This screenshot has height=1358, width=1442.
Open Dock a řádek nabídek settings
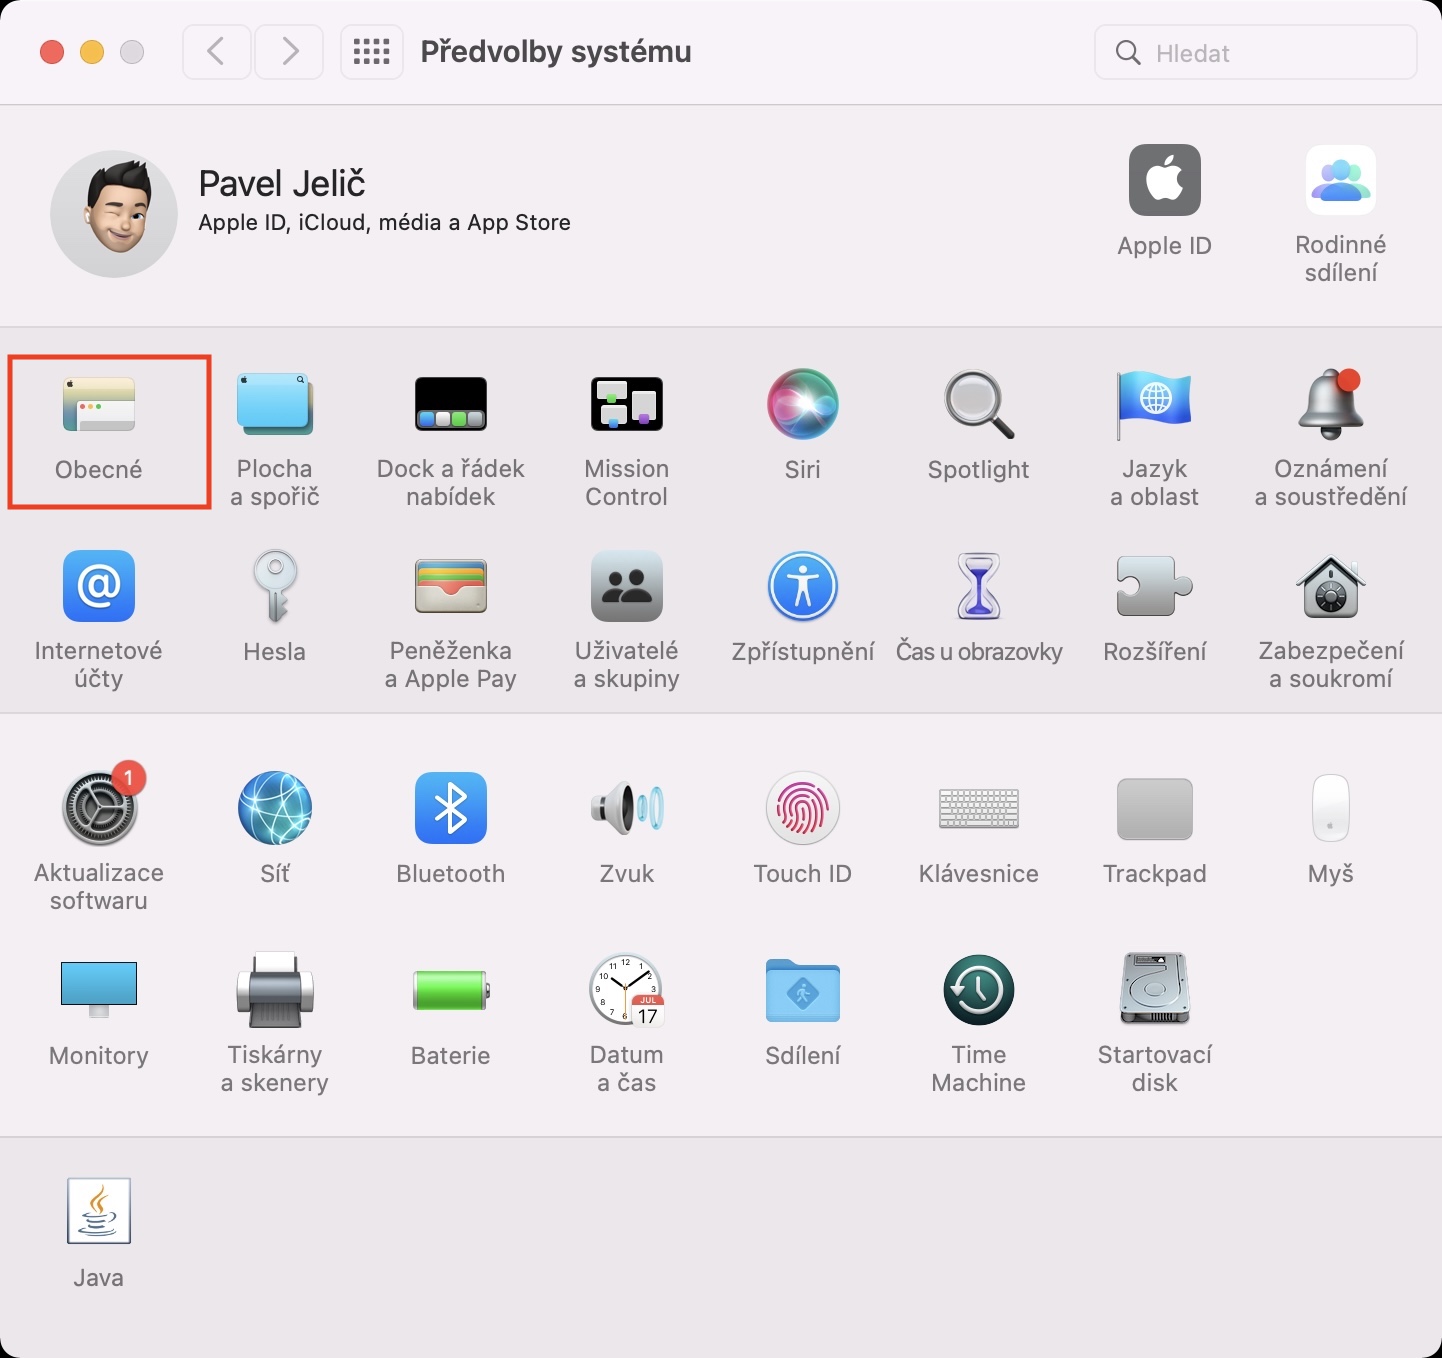(x=451, y=404)
